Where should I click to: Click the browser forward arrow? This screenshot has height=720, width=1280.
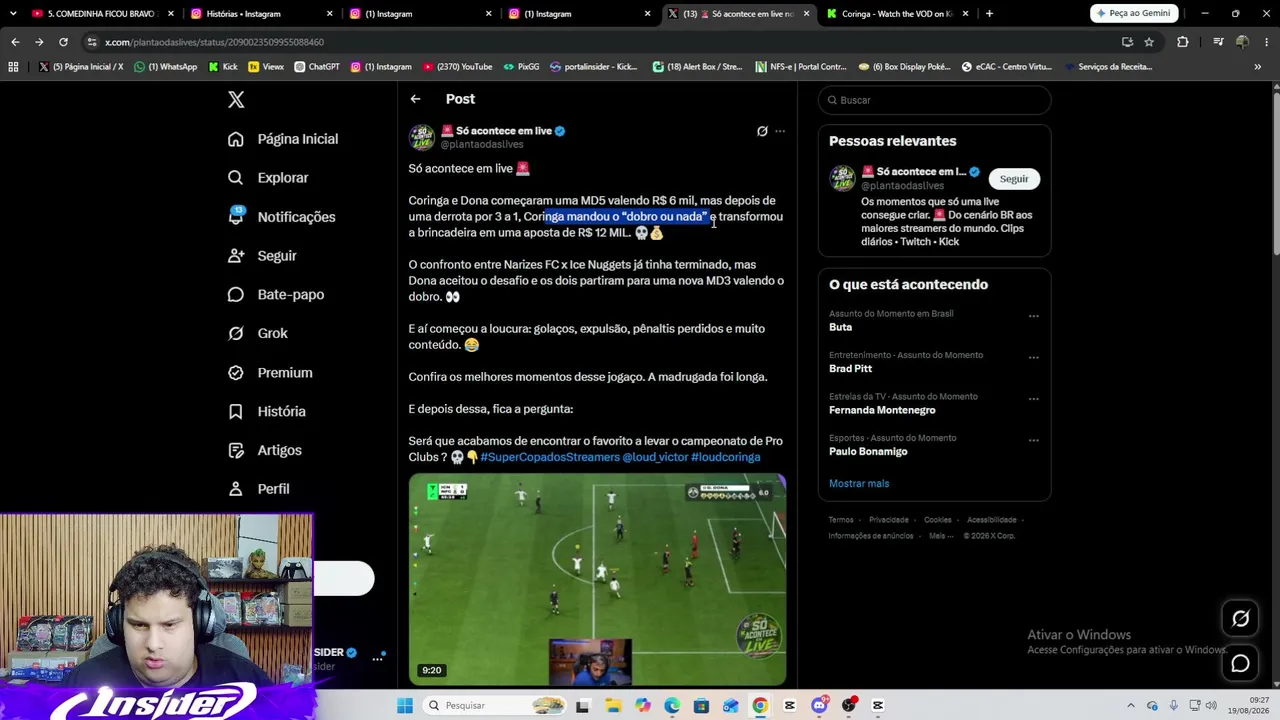(39, 42)
